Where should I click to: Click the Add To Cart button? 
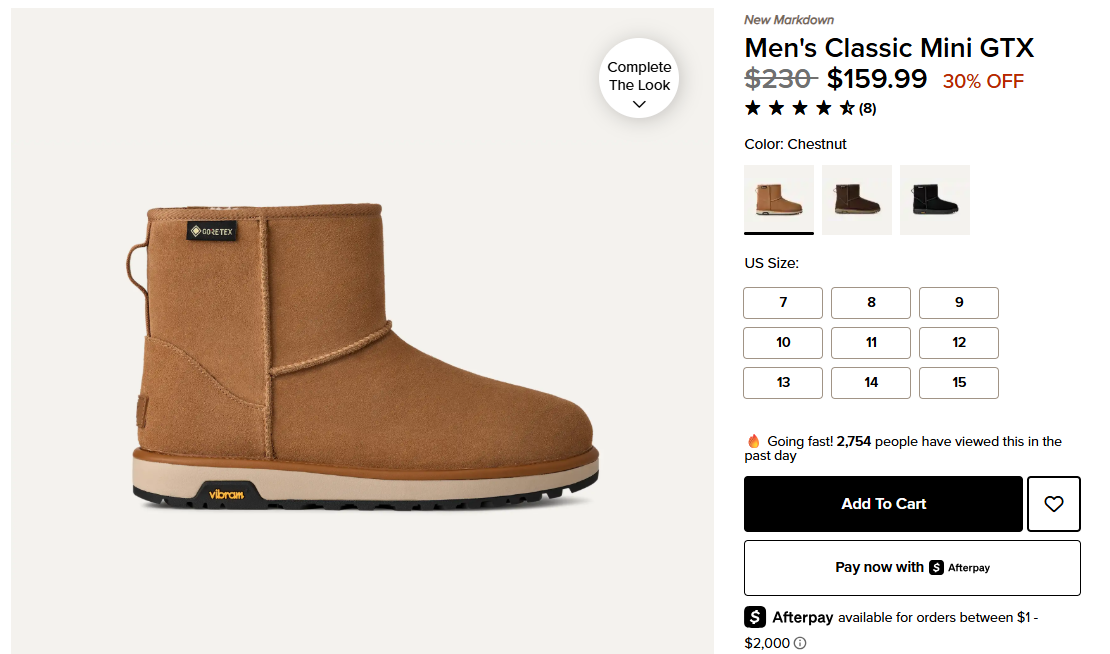(x=883, y=504)
